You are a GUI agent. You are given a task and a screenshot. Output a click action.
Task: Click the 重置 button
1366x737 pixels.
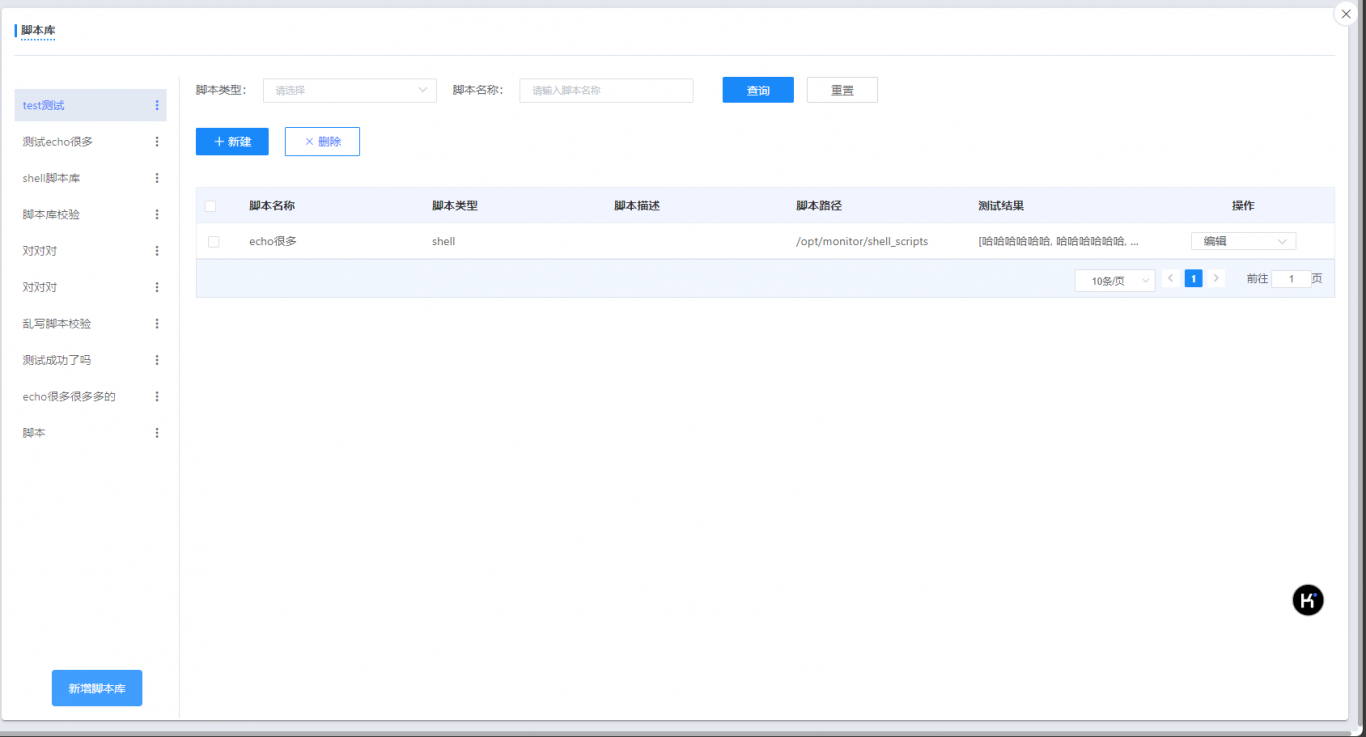[842, 90]
